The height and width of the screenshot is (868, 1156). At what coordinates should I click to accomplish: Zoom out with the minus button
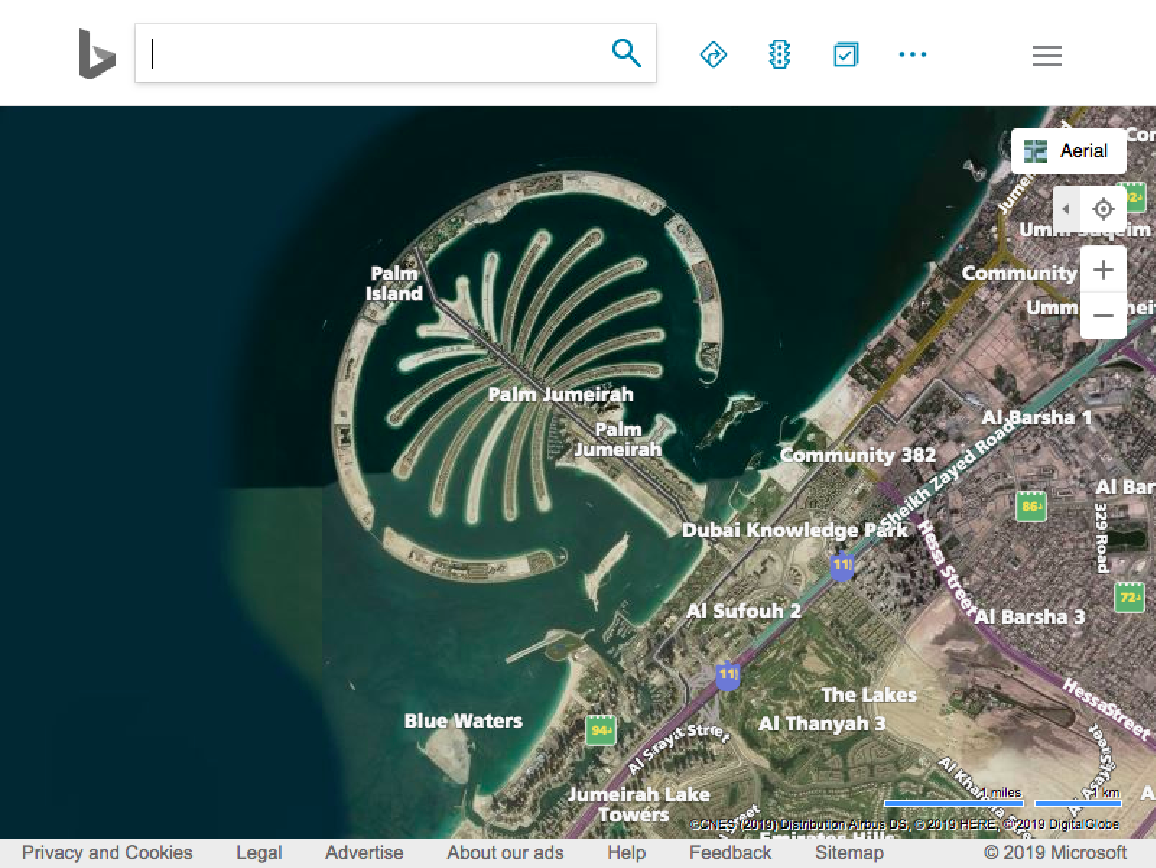pyautogui.click(x=1103, y=315)
